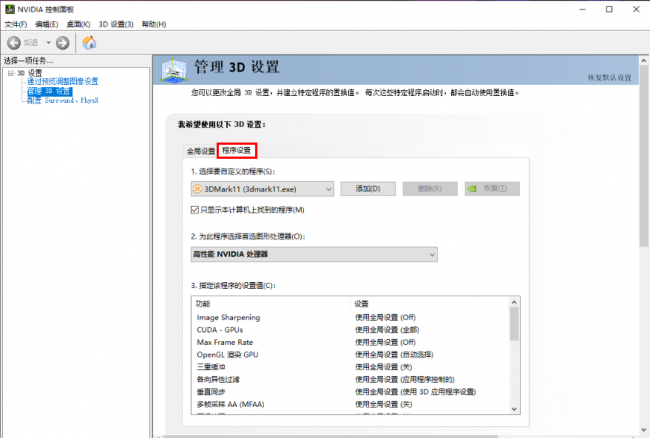Open the 3DMark11 program selection dropdown
The width and height of the screenshot is (650, 438).
point(262,189)
